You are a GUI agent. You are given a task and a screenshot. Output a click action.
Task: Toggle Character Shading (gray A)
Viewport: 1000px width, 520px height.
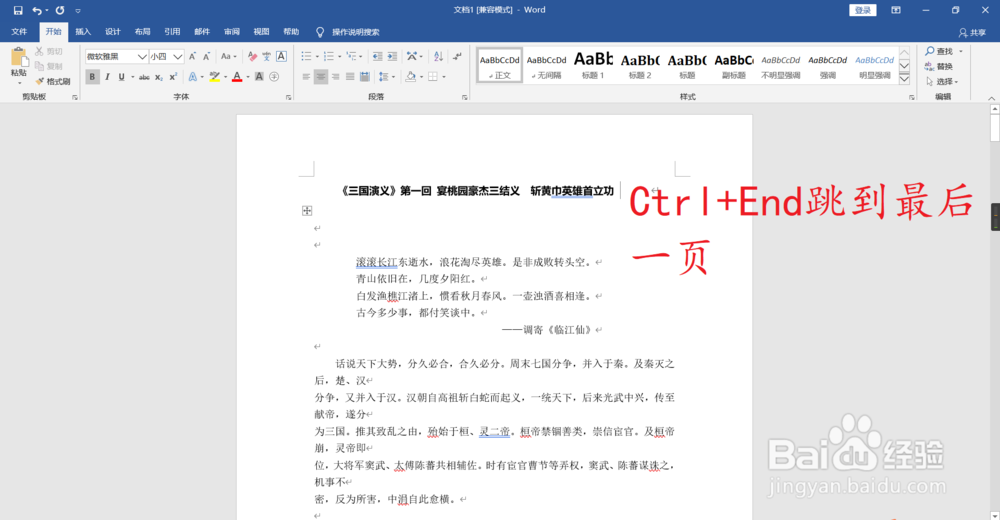260,77
